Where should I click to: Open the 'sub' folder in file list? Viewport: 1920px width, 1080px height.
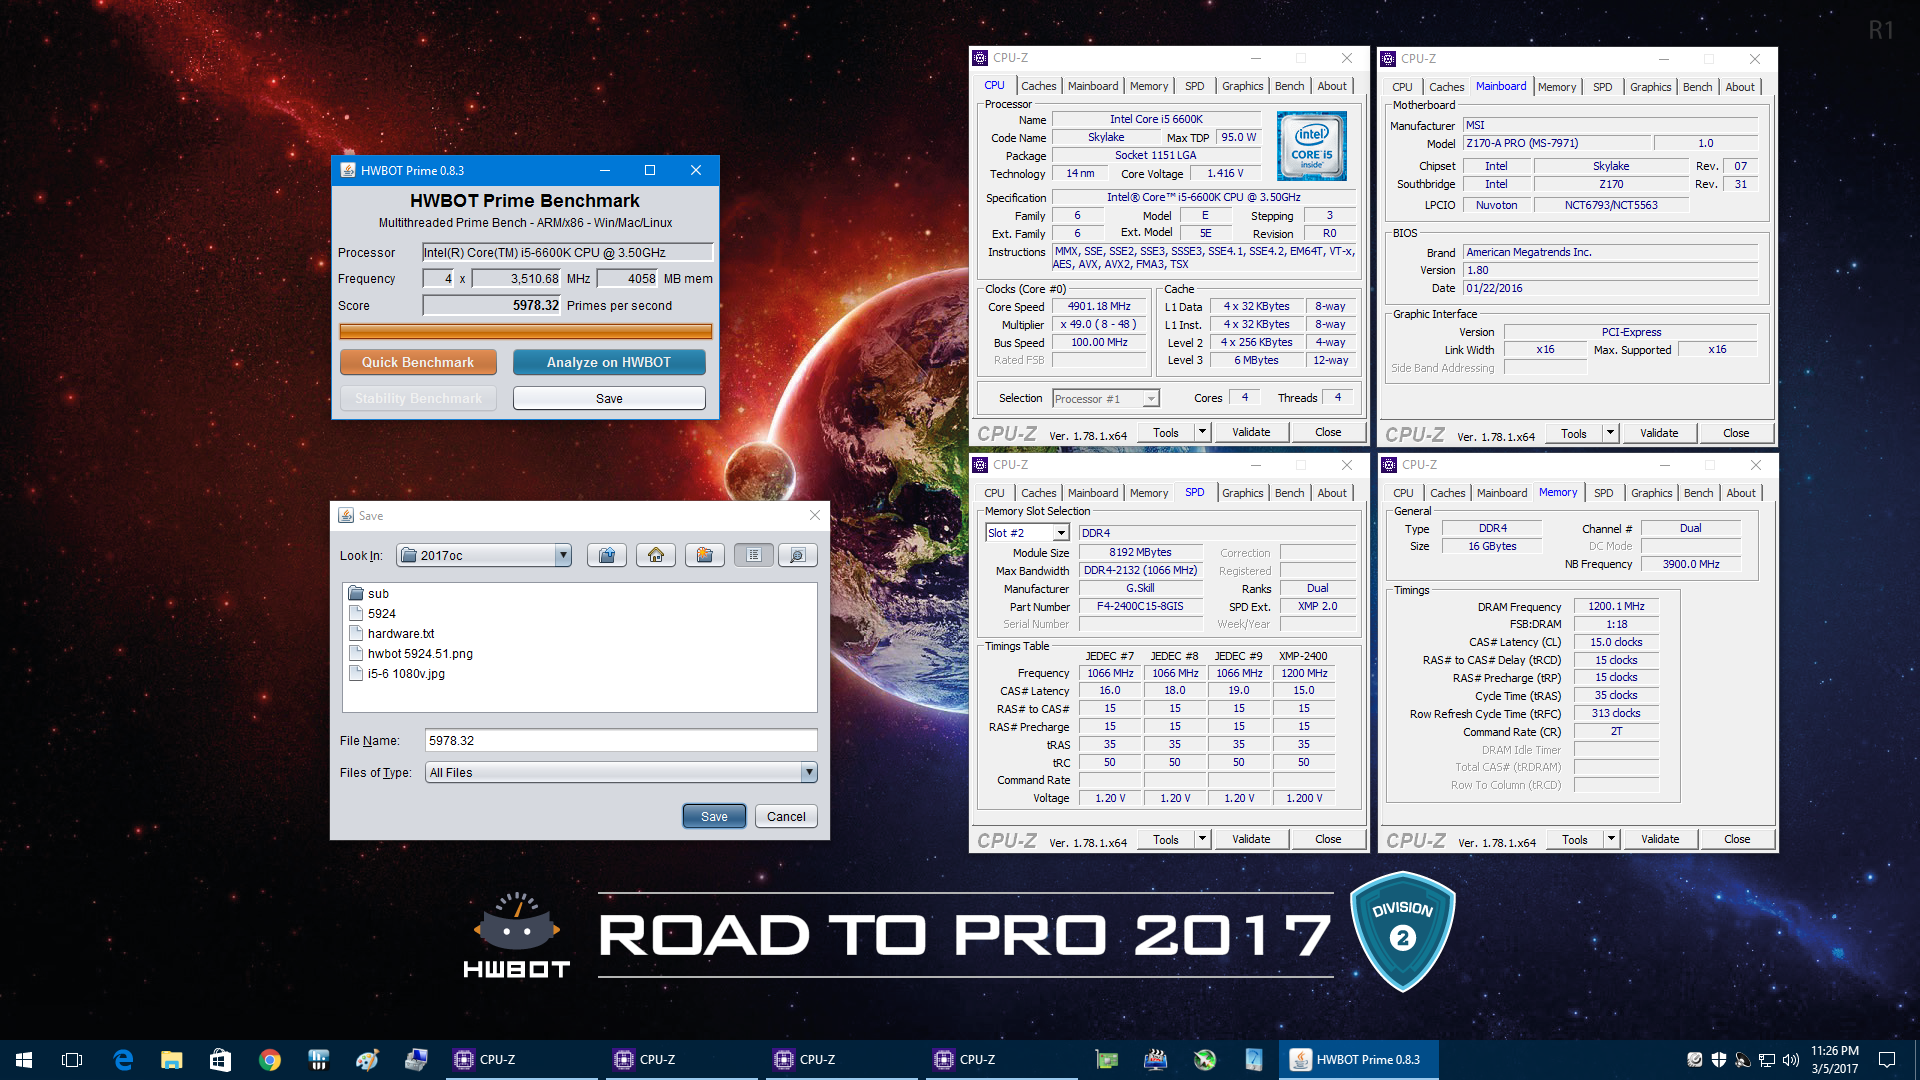pyautogui.click(x=369, y=593)
